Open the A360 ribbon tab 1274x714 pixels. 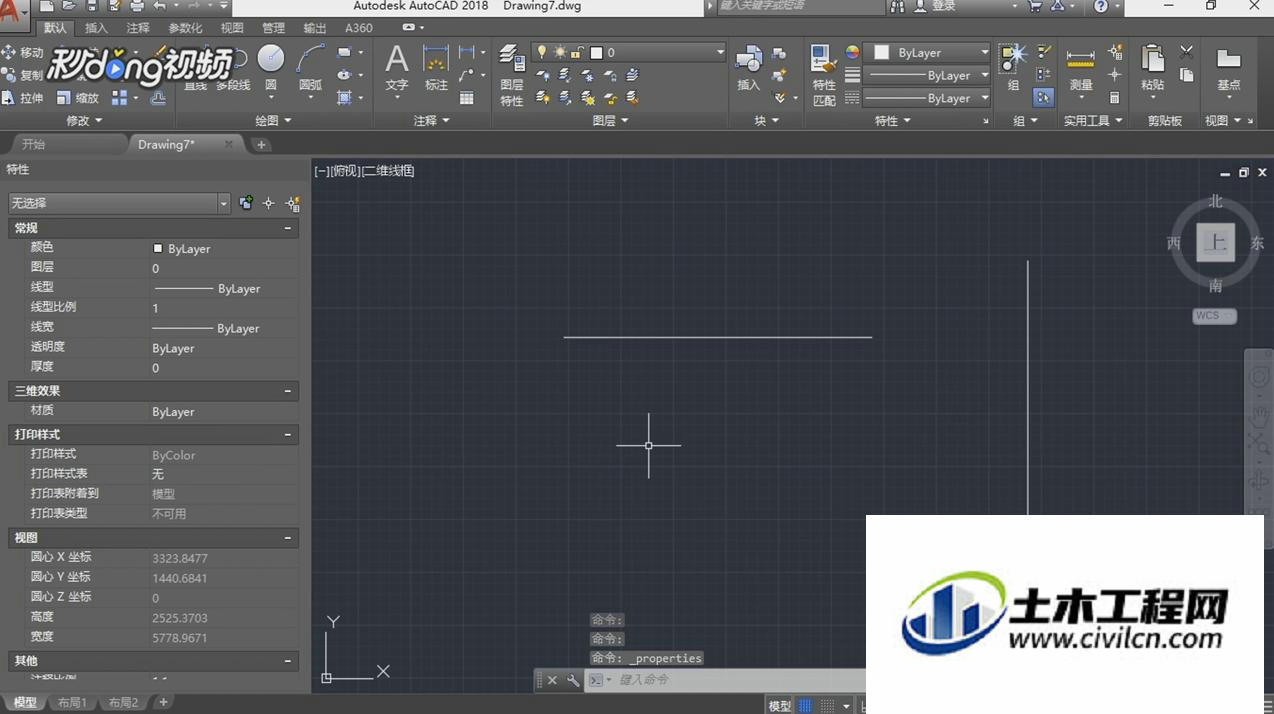359,28
